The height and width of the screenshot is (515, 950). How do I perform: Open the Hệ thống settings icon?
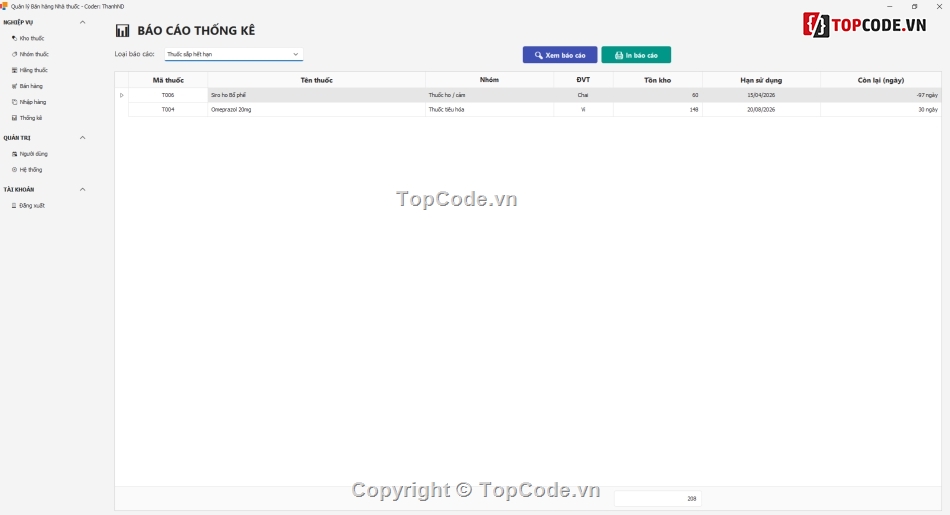[15, 170]
